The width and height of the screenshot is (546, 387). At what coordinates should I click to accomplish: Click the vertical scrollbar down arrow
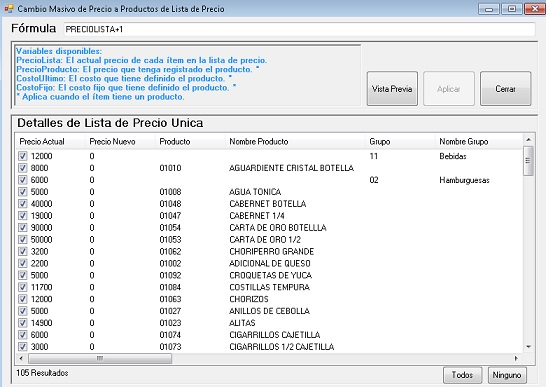click(528, 347)
